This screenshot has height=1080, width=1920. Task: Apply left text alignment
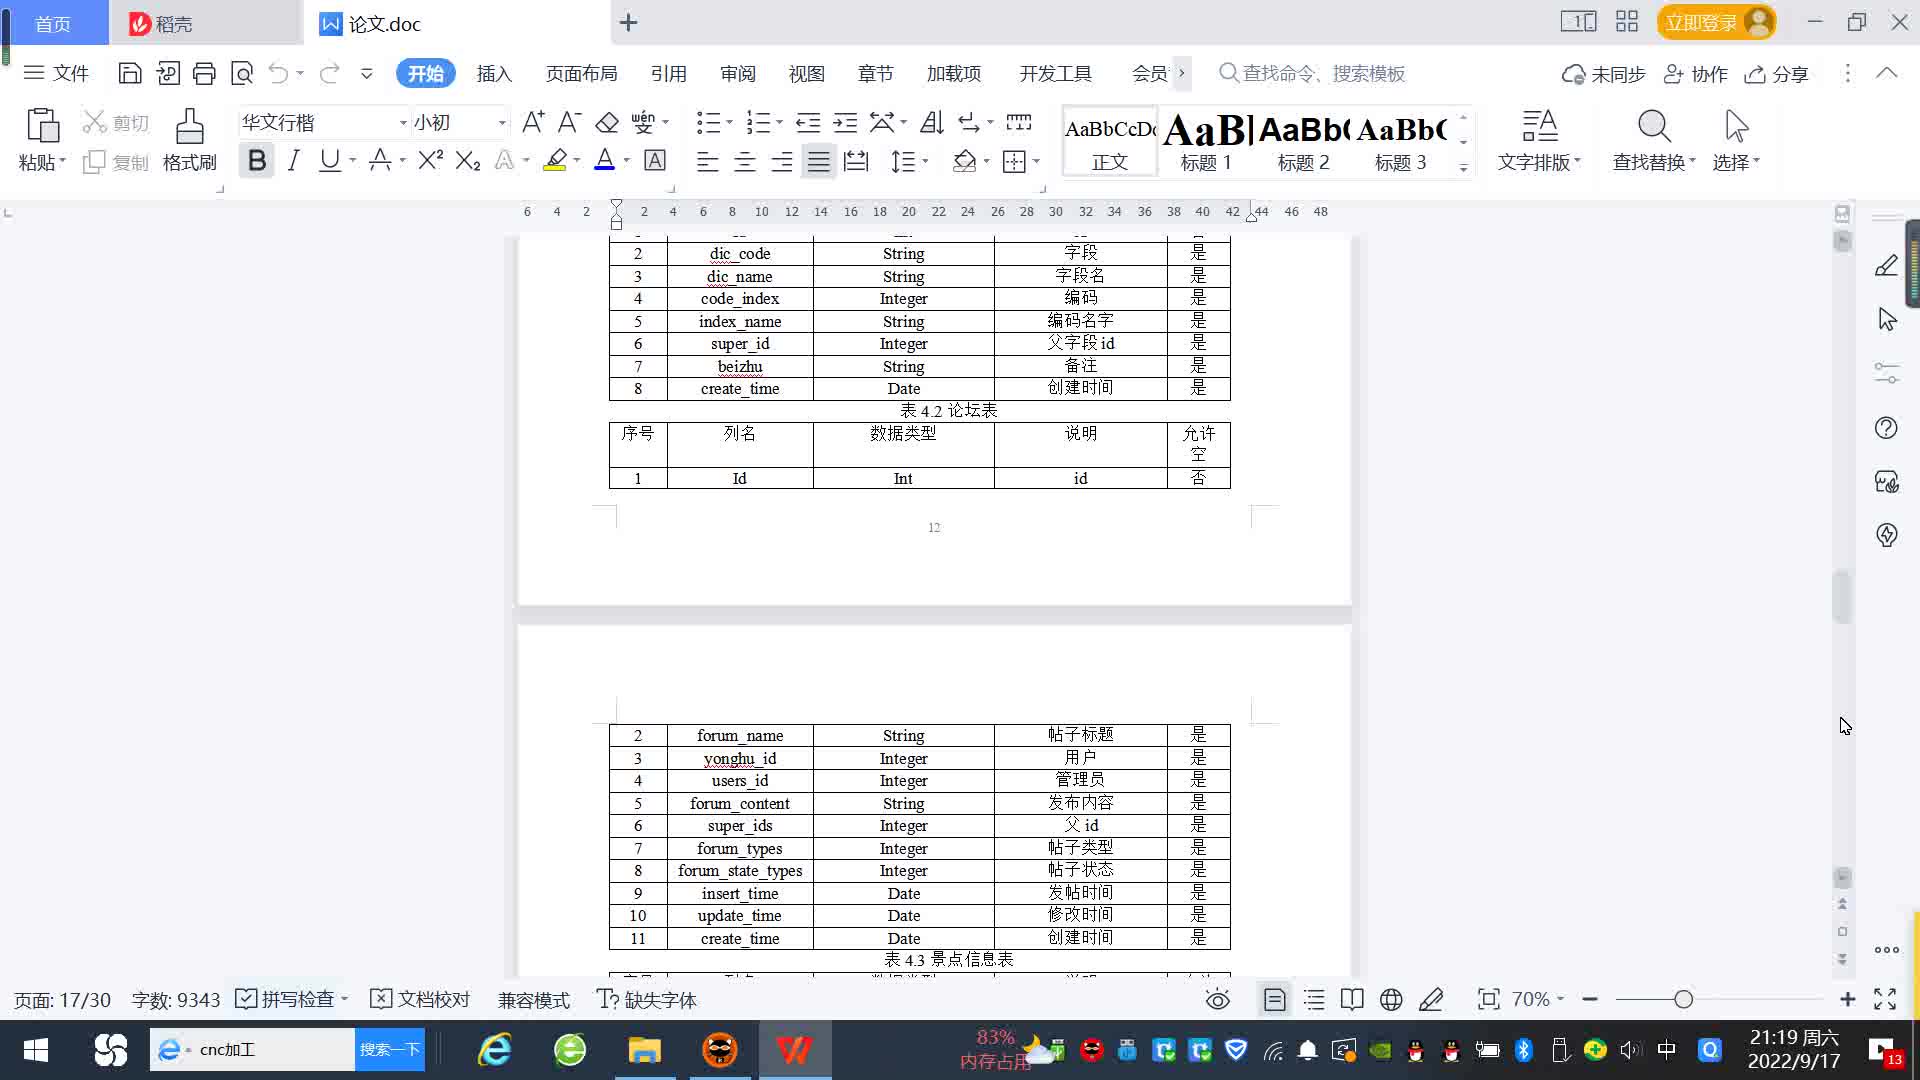(x=708, y=161)
